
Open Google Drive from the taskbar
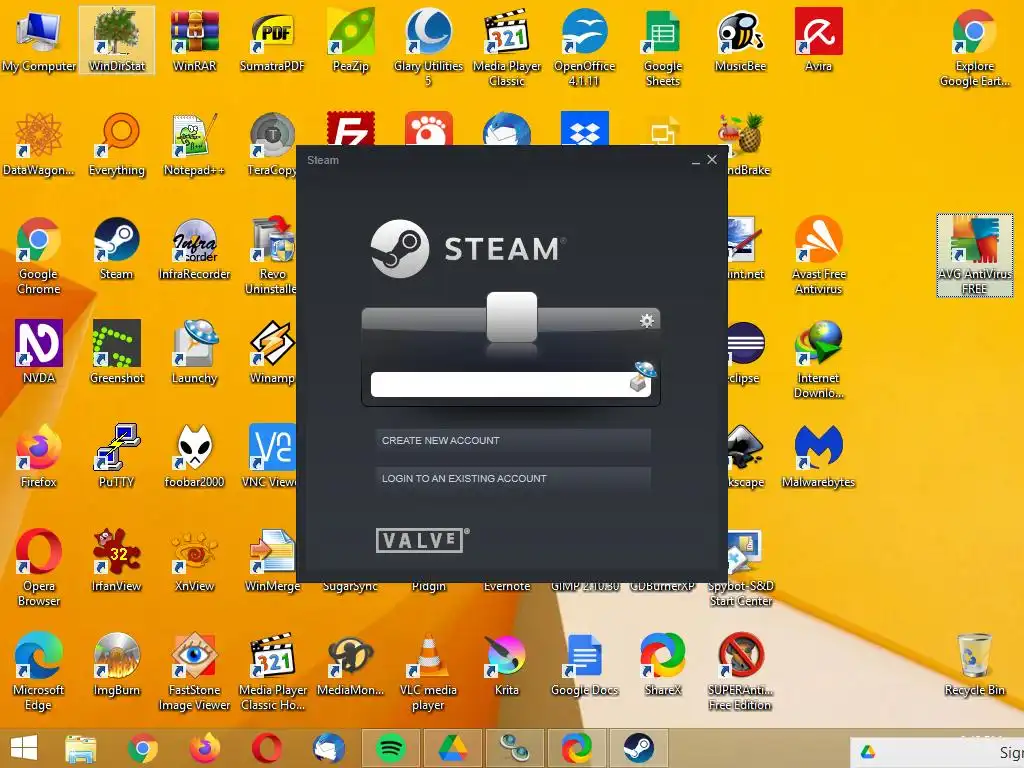coord(453,748)
